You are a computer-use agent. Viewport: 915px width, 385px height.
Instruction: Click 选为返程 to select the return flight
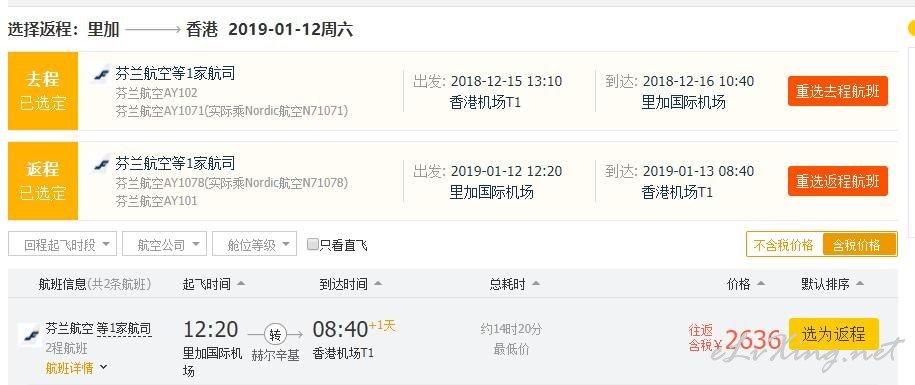(x=833, y=334)
